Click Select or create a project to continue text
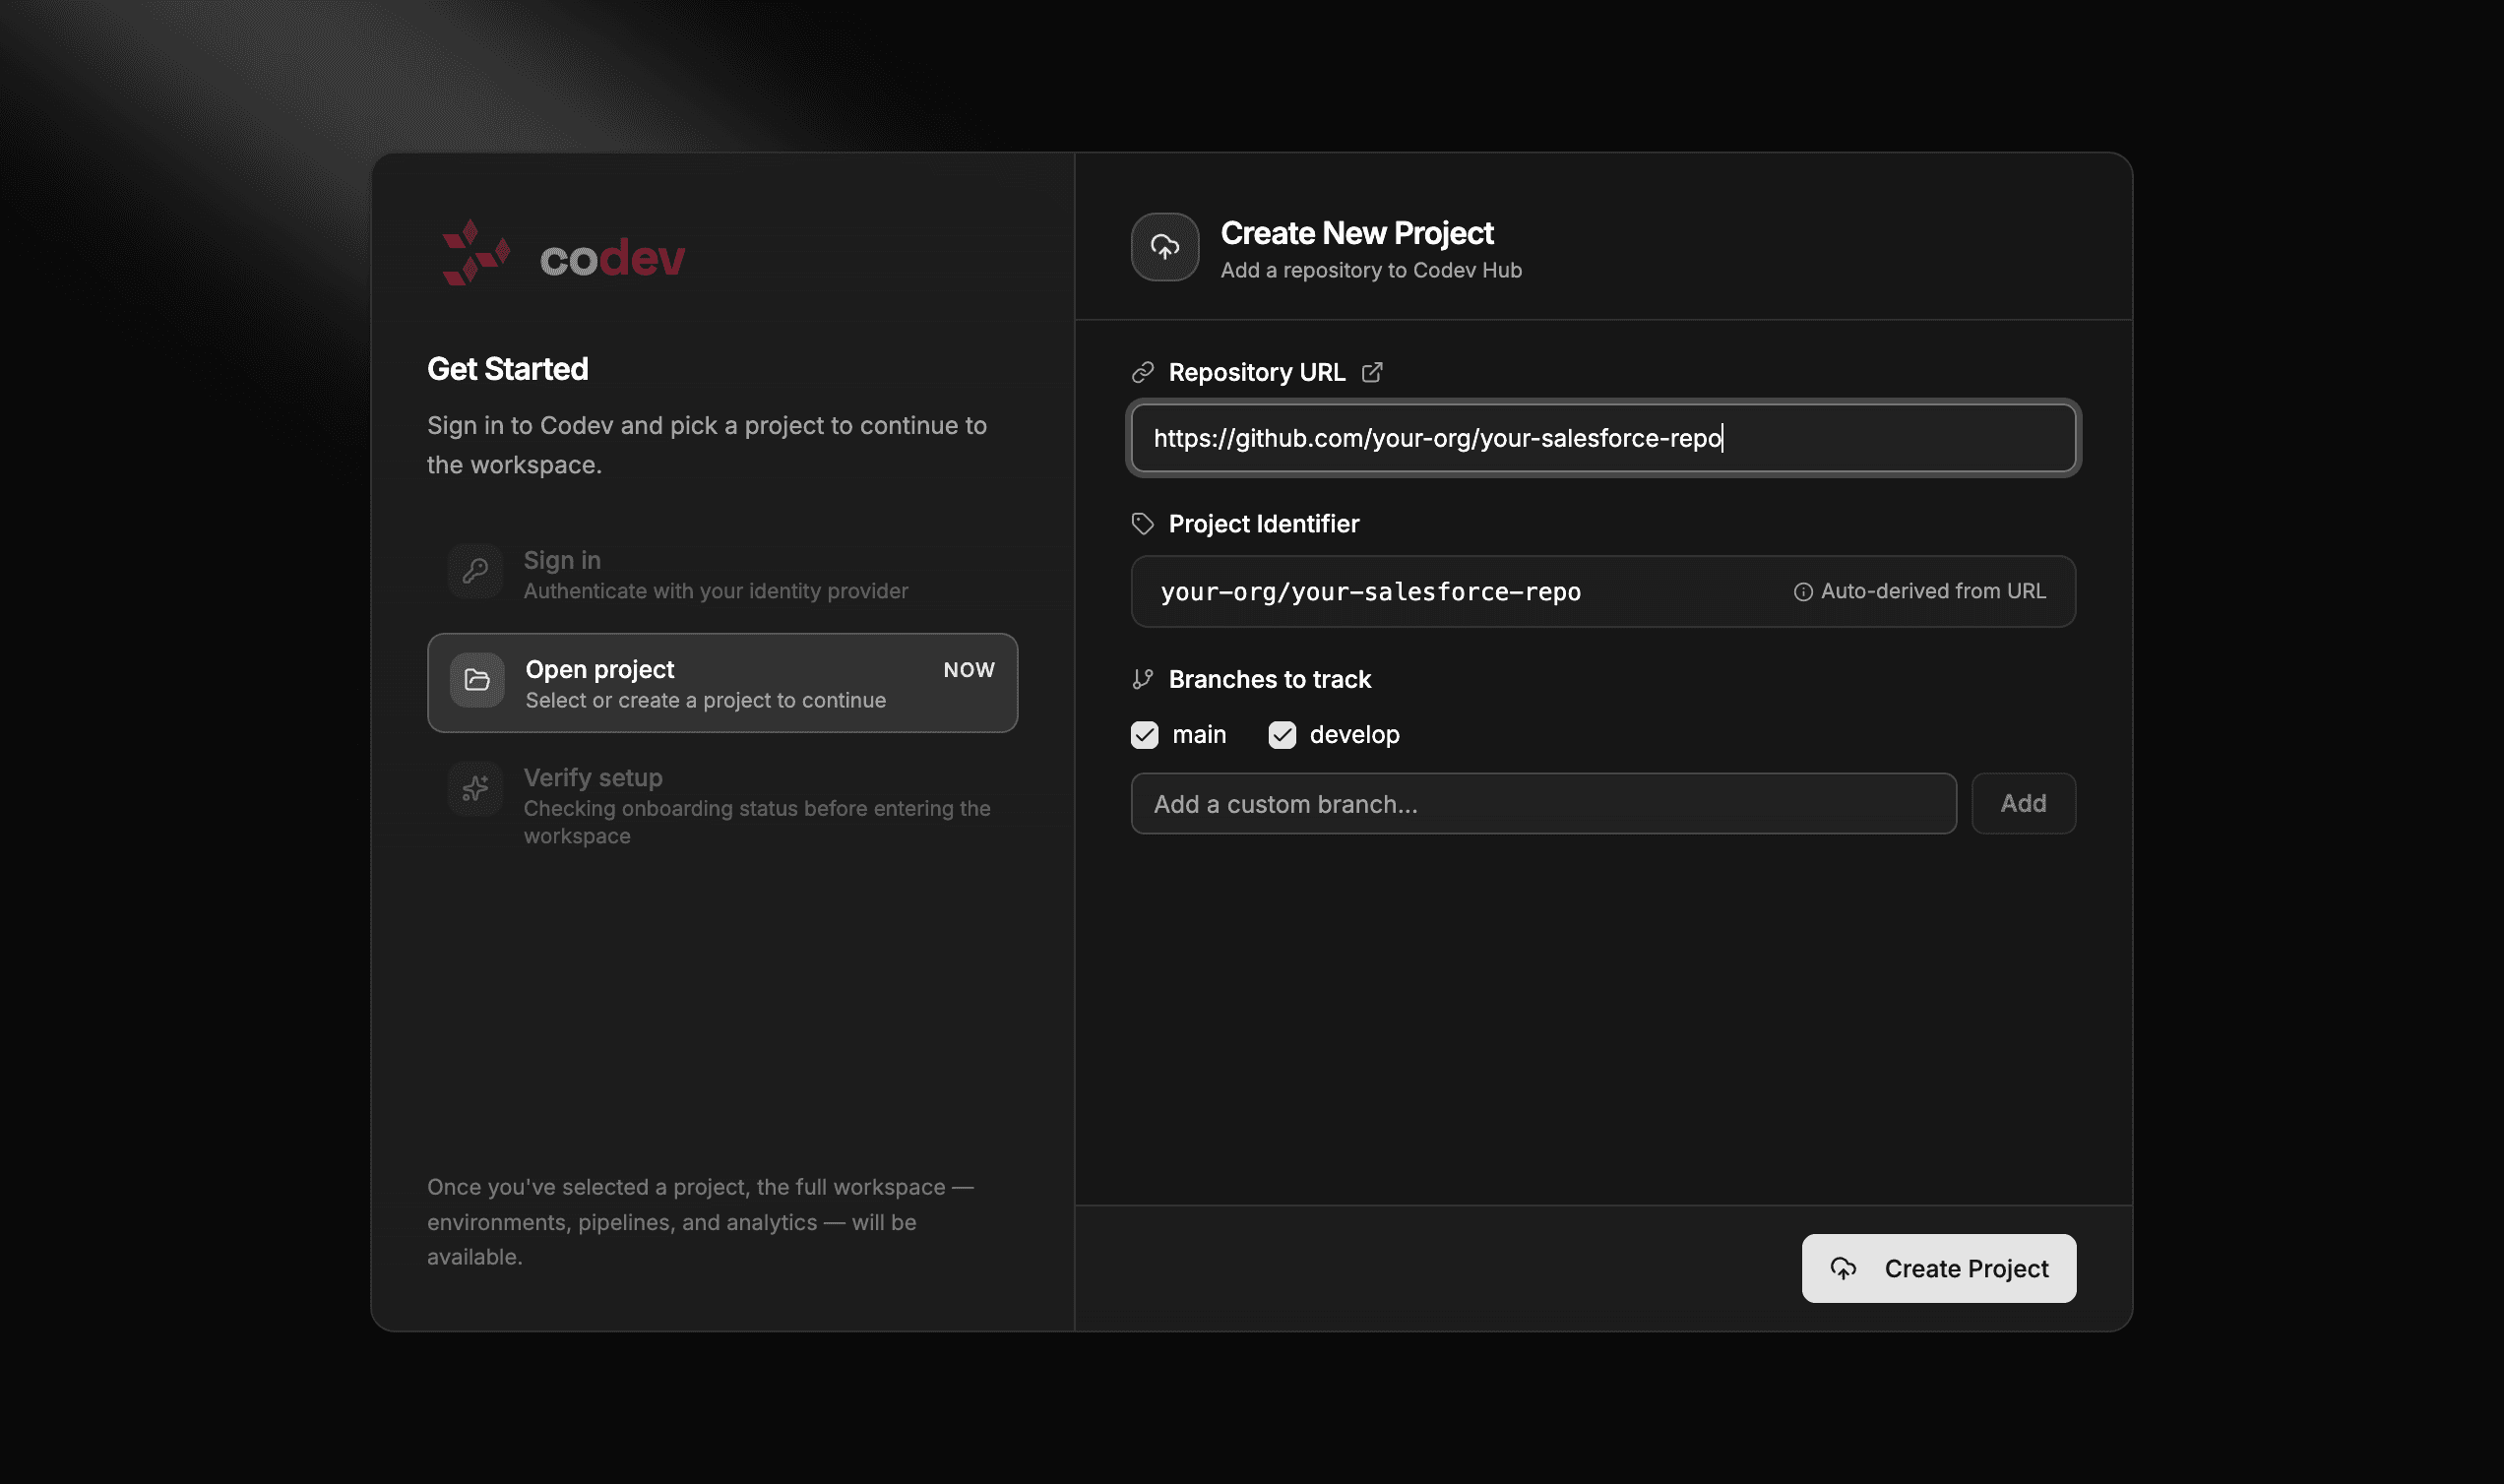The image size is (2504, 1484). pyautogui.click(x=706, y=701)
